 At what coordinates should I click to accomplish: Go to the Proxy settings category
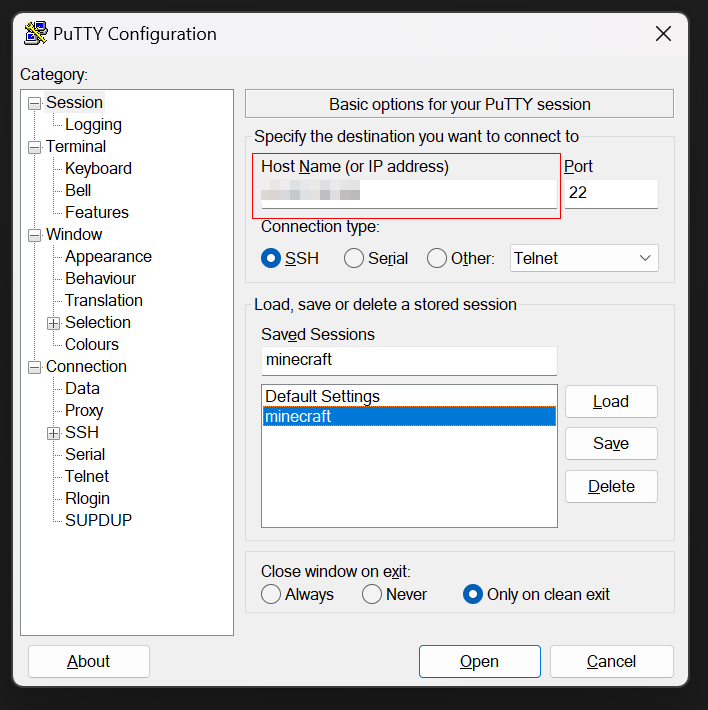point(84,411)
